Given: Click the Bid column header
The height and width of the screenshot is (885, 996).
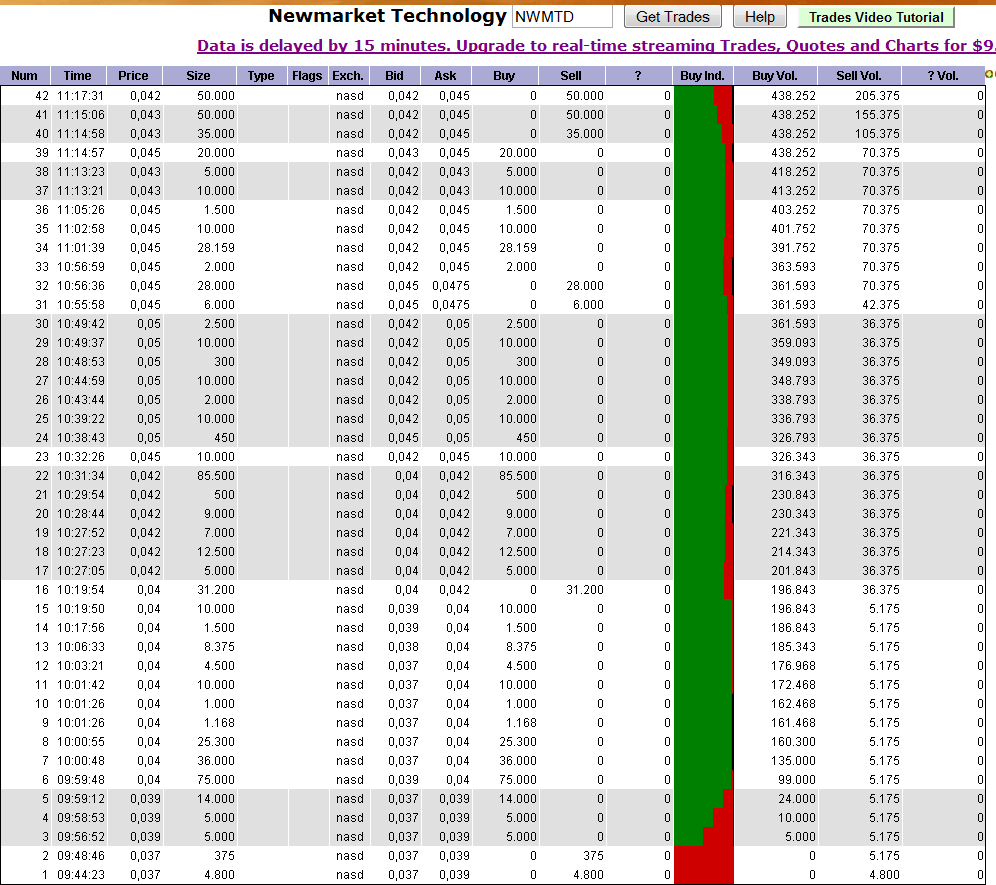Looking at the screenshot, I should point(394,76).
